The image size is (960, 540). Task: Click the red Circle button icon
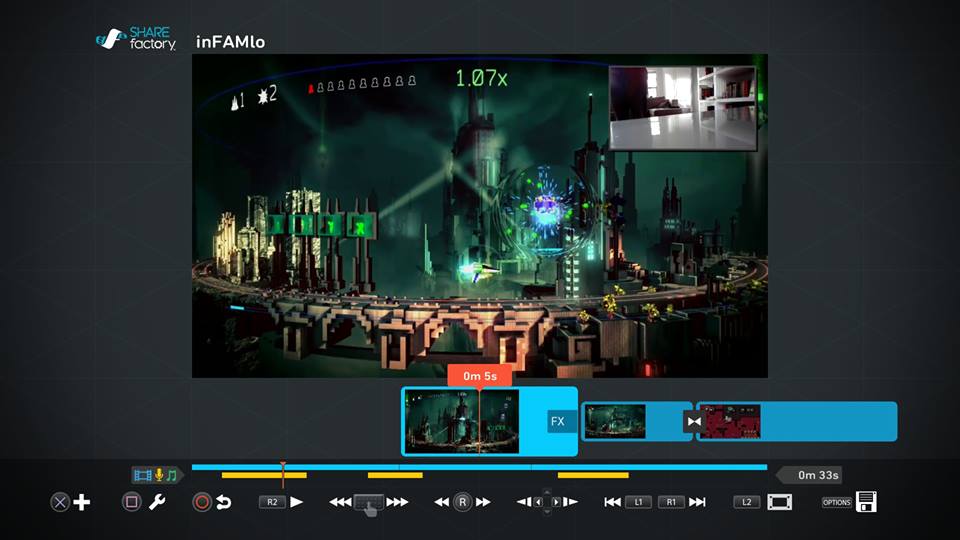click(201, 502)
